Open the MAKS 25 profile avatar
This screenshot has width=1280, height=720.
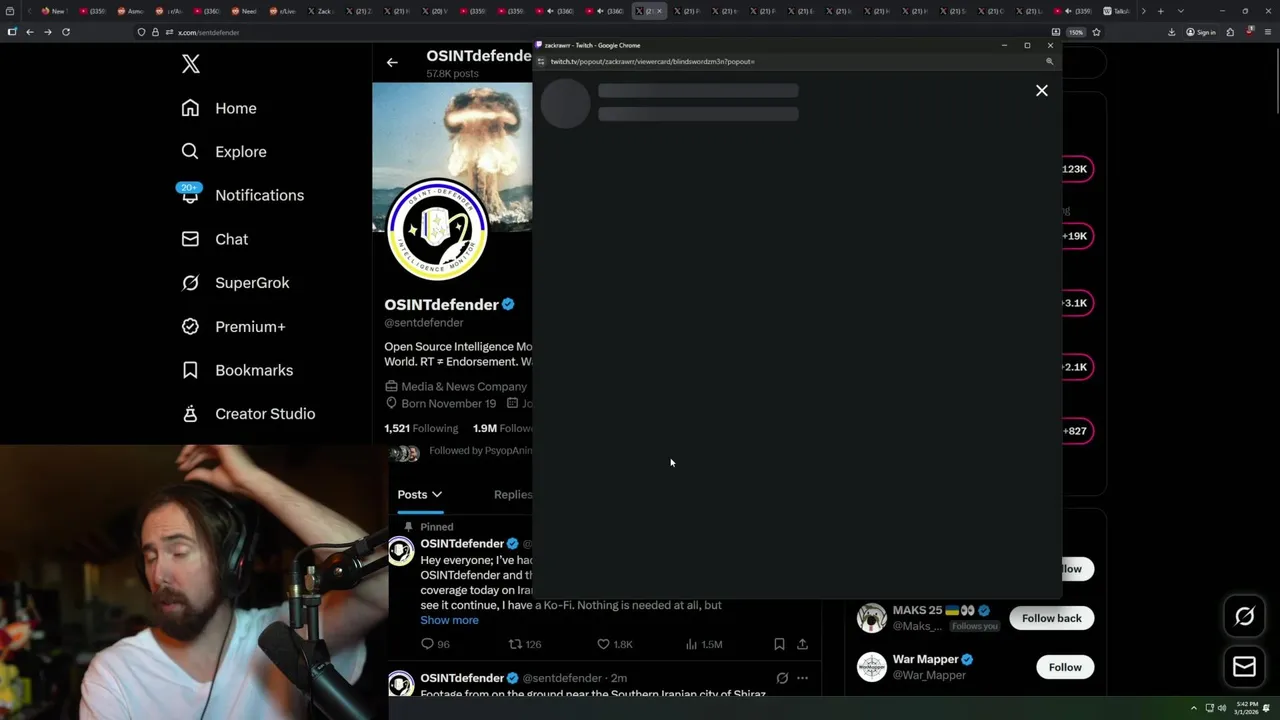(872, 618)
